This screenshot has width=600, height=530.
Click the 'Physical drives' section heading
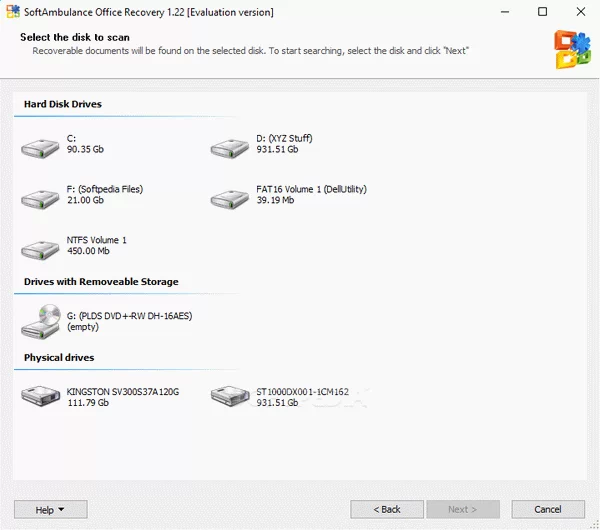59,357
